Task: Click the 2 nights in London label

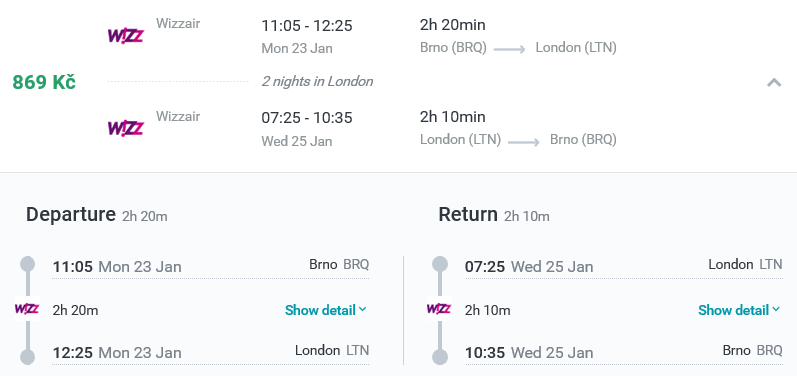Action: point(317,81)
